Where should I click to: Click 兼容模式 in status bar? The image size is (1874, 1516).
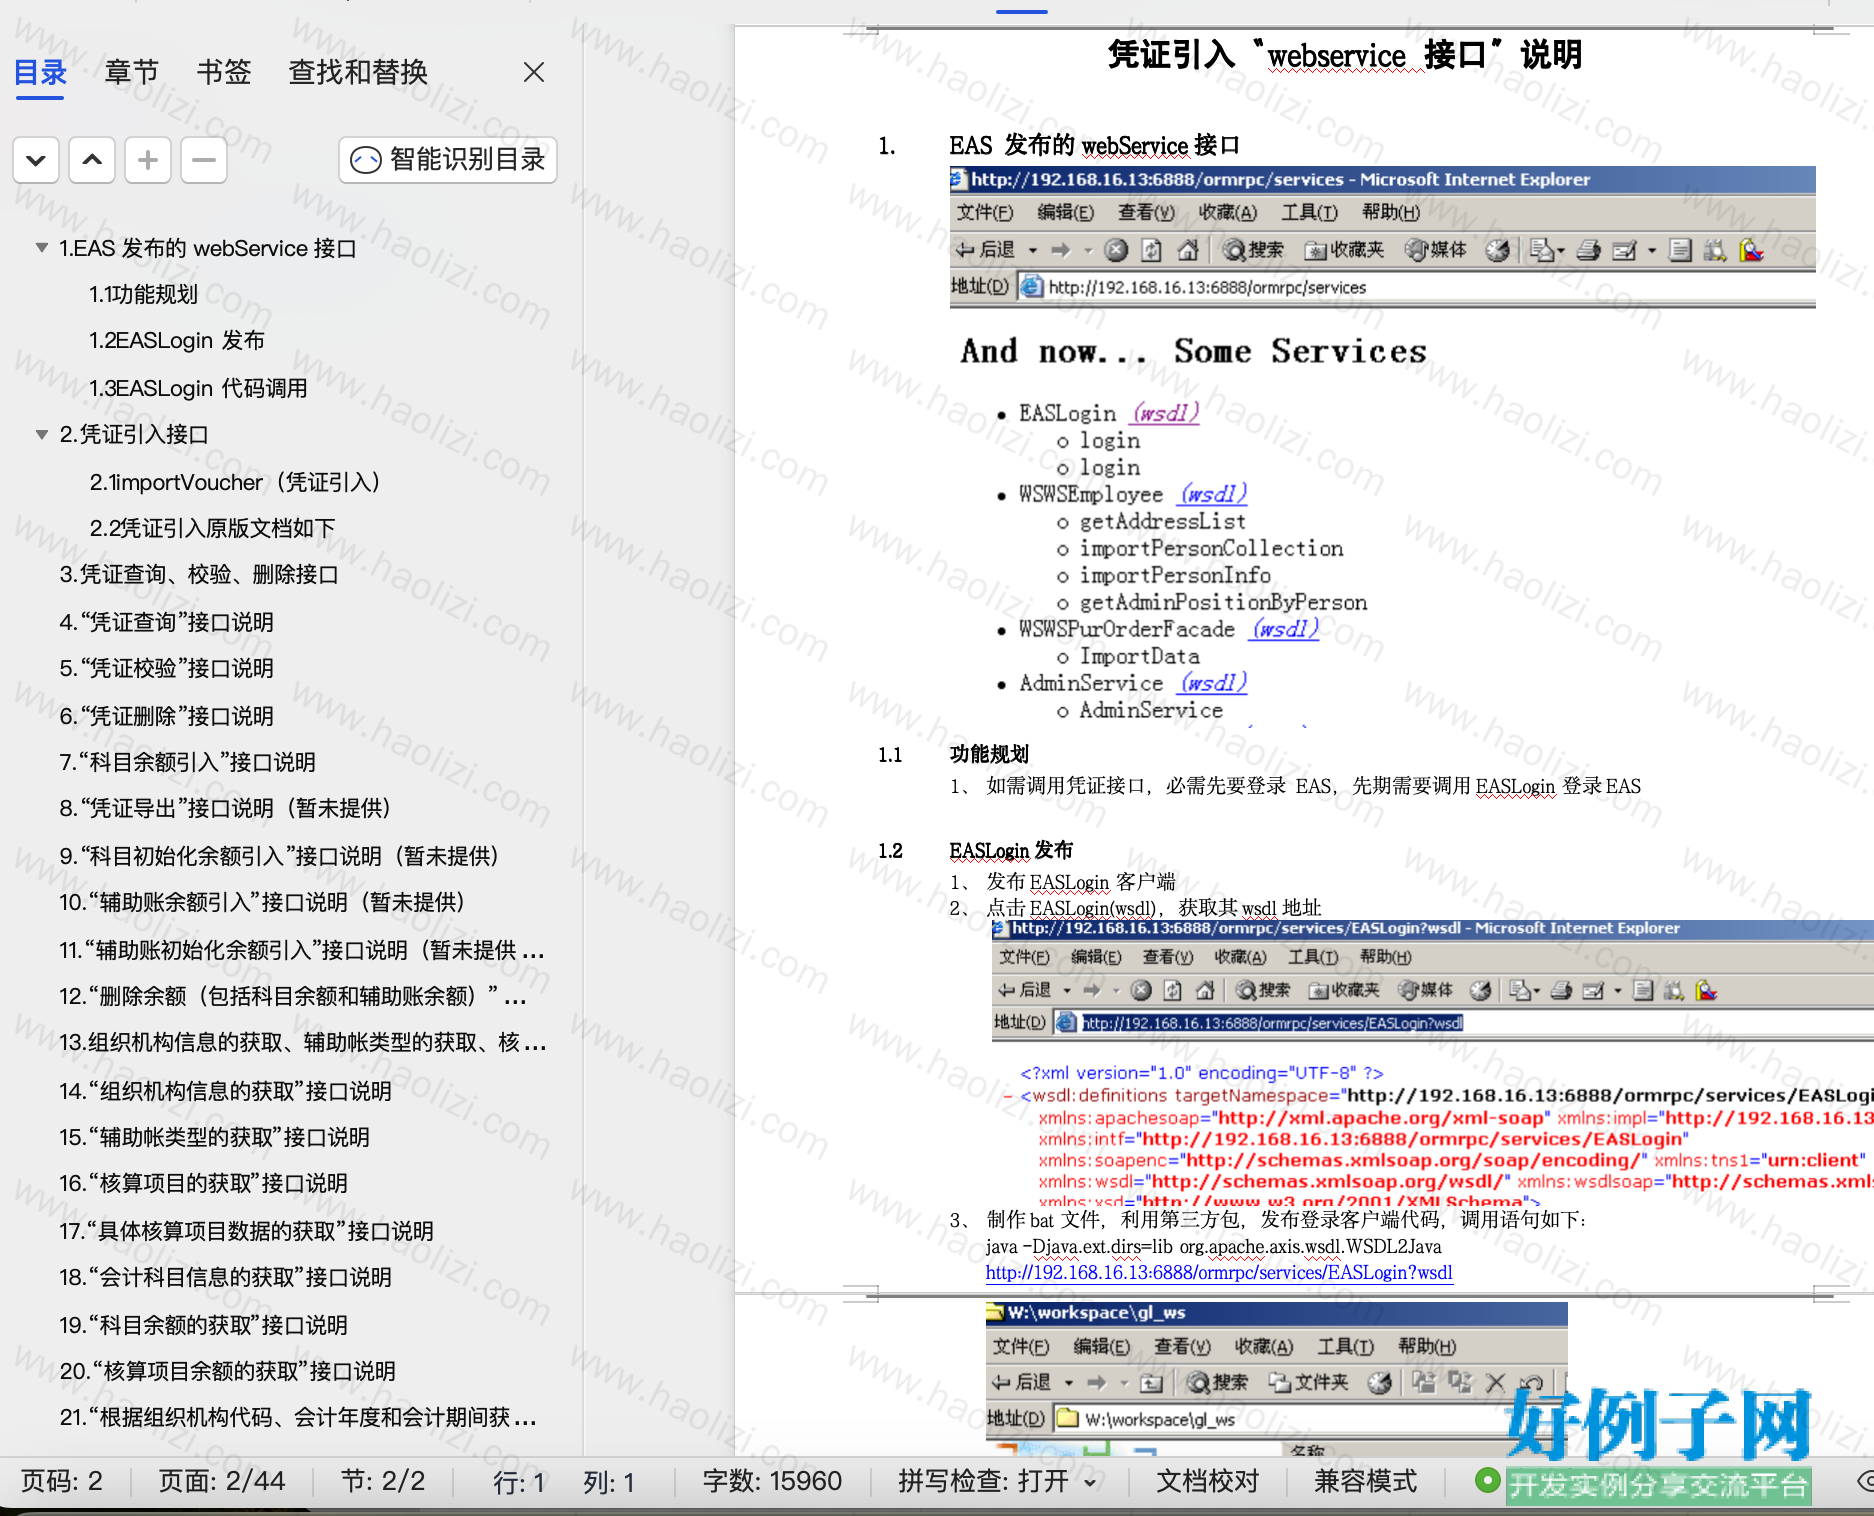[x=1365, y=1481]
